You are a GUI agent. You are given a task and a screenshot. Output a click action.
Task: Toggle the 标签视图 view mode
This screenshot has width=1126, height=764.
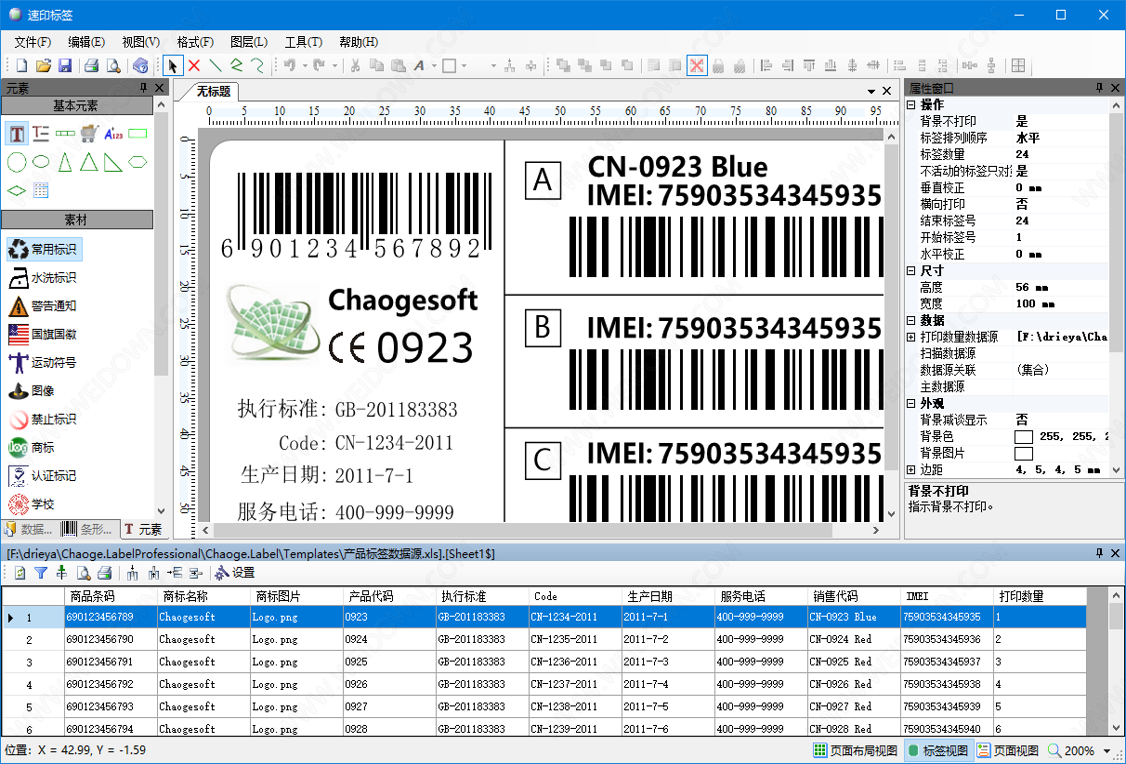click(938, 750)
